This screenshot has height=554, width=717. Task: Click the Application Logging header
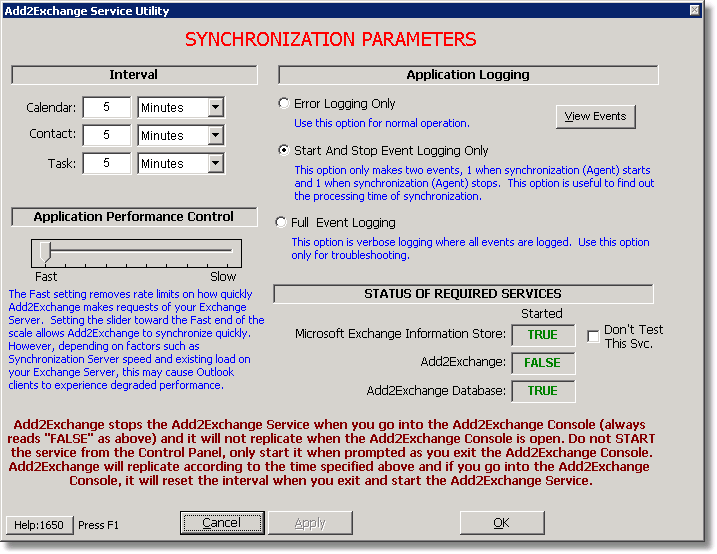[x=468, y=75]
